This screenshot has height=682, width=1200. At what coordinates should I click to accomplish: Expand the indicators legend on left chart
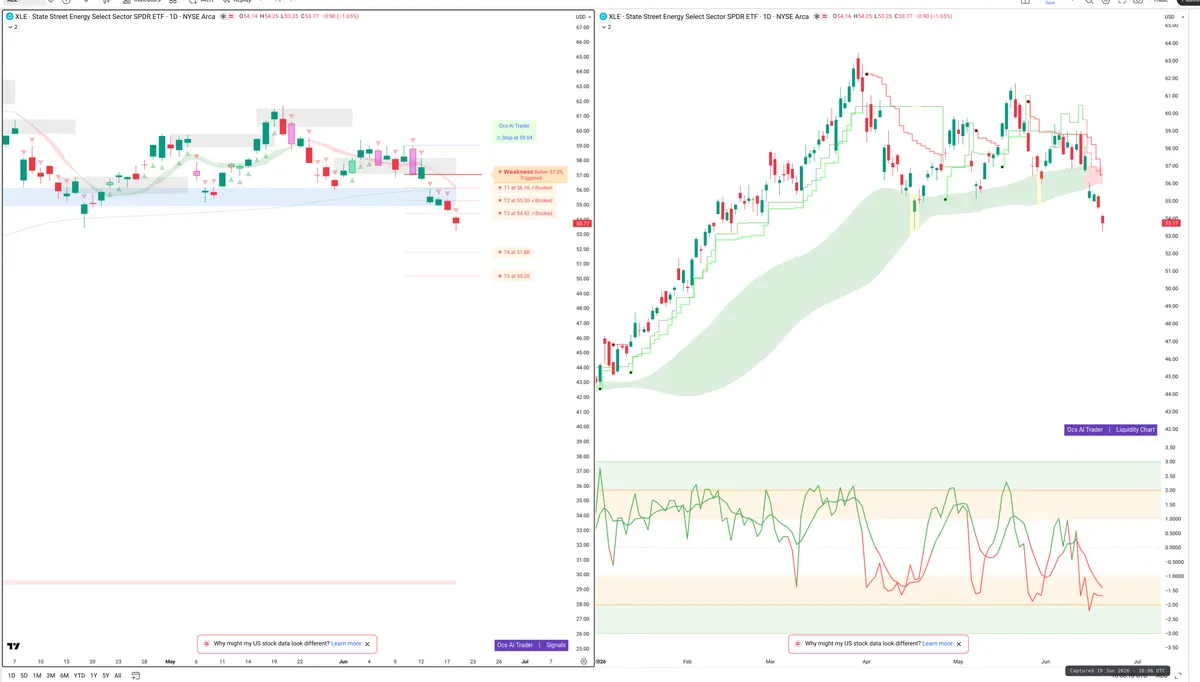pos(12,28)
